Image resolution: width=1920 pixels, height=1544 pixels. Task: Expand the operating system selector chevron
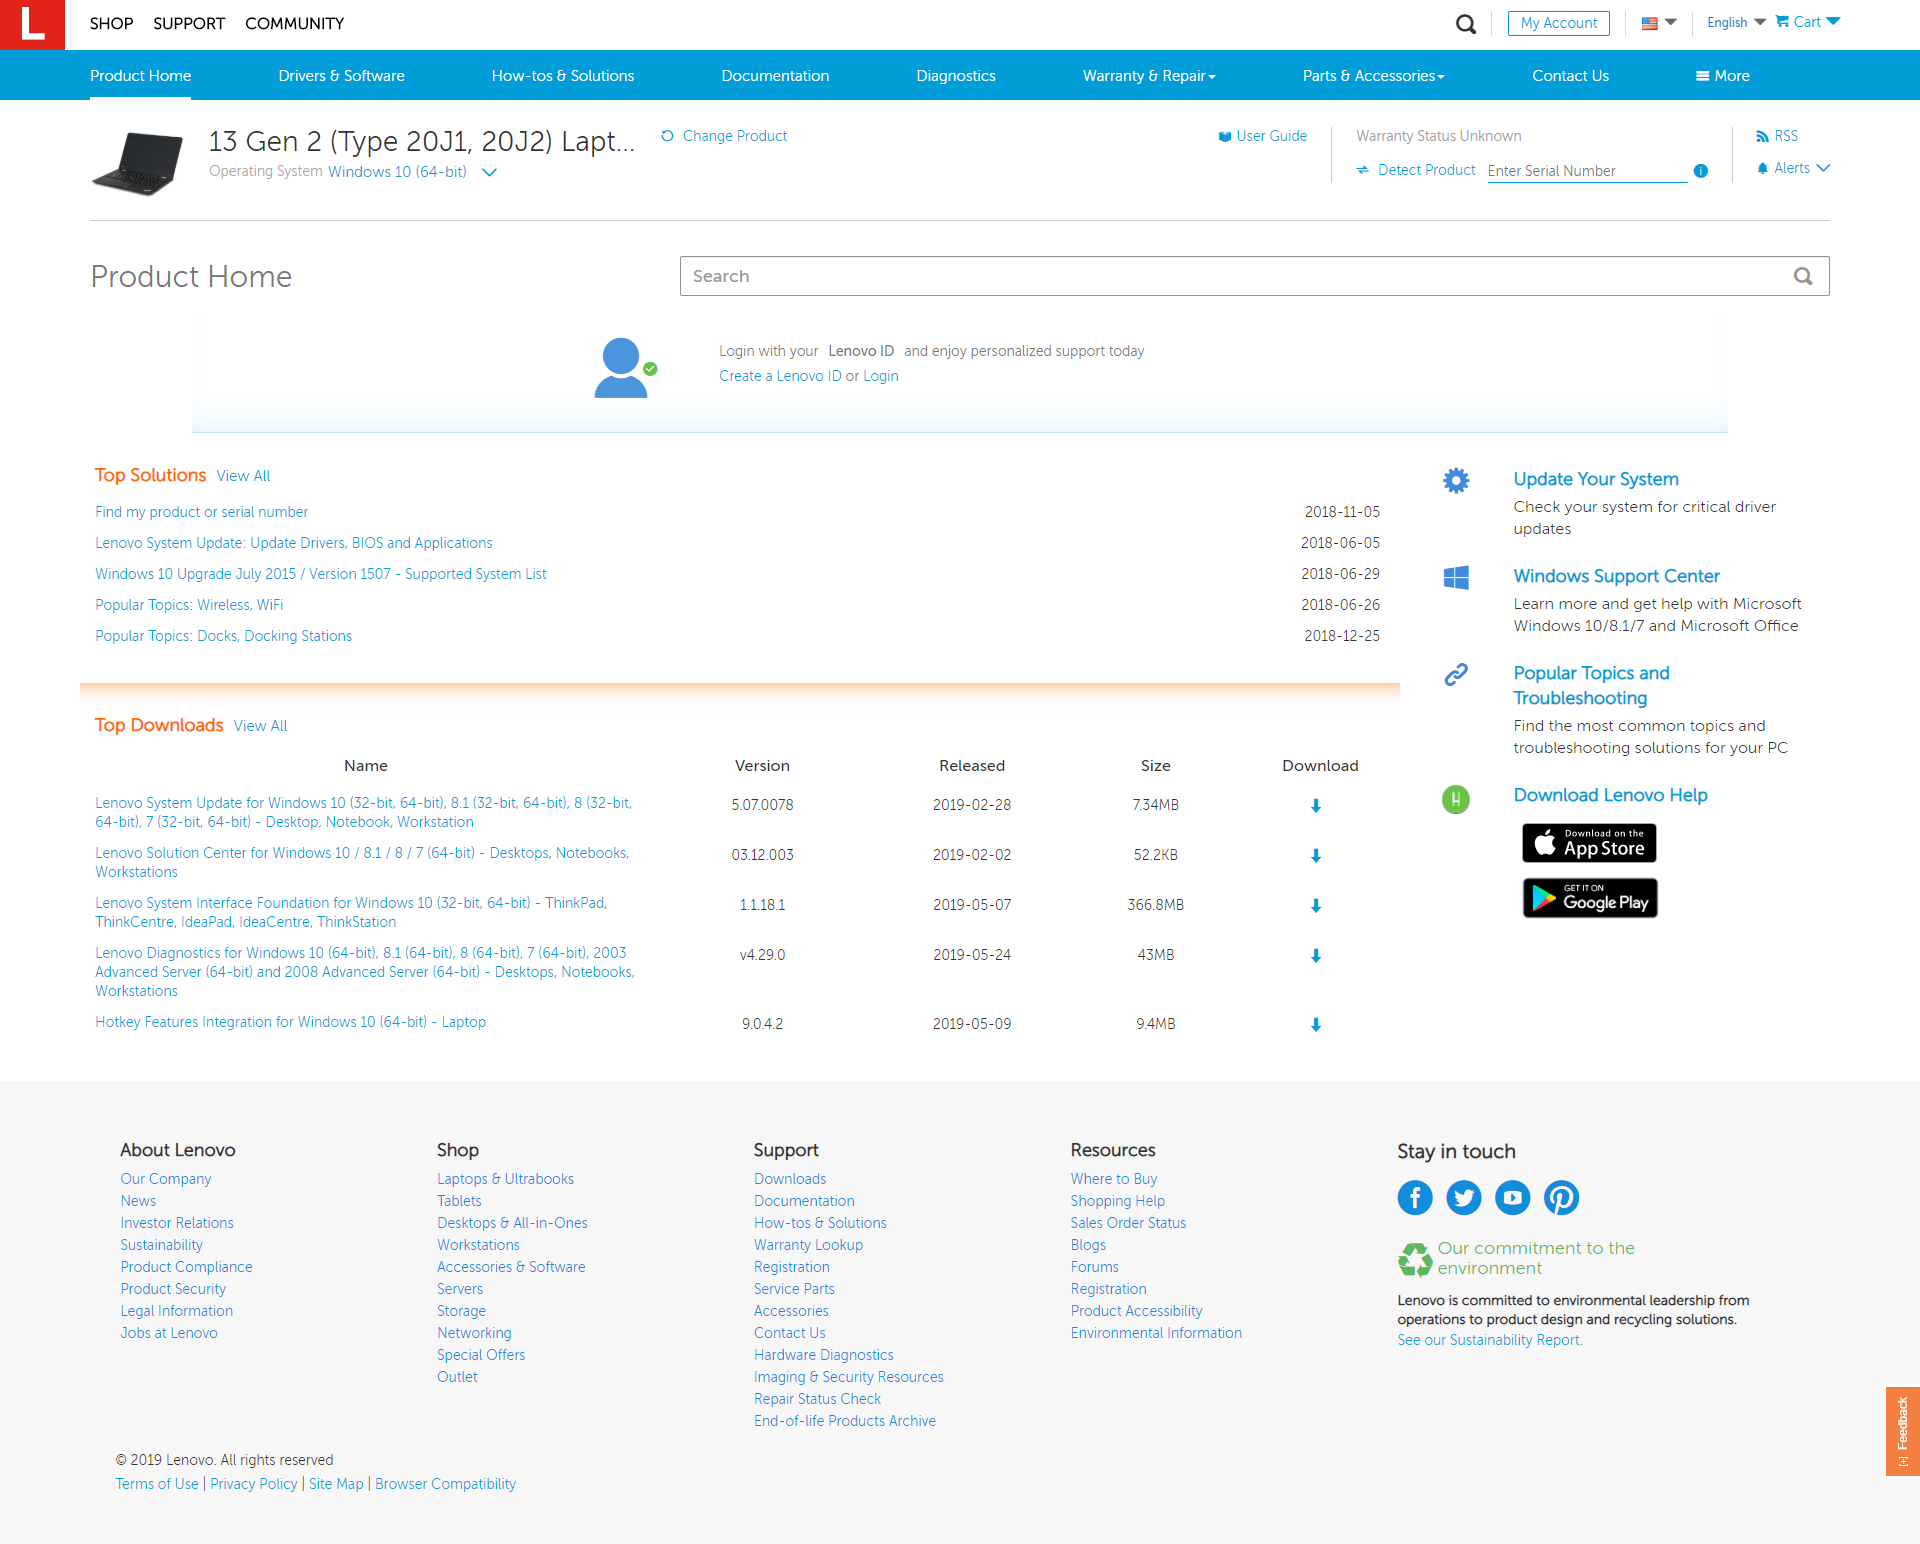(489, 172)
